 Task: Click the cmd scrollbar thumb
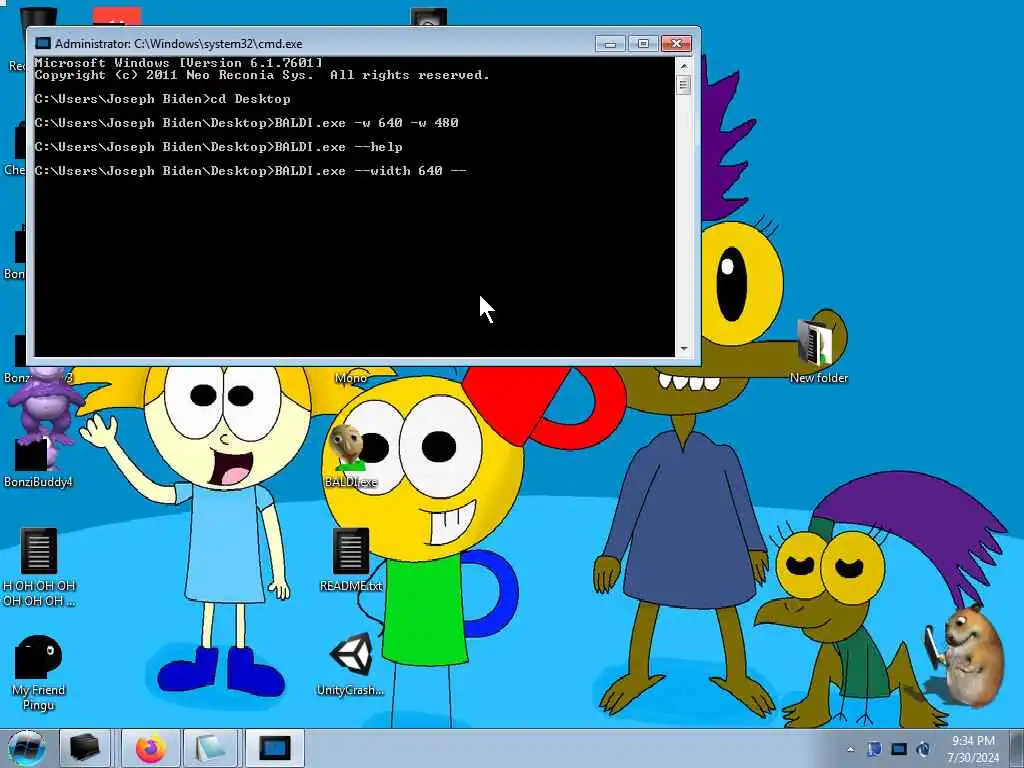click(x=684, y=85)
